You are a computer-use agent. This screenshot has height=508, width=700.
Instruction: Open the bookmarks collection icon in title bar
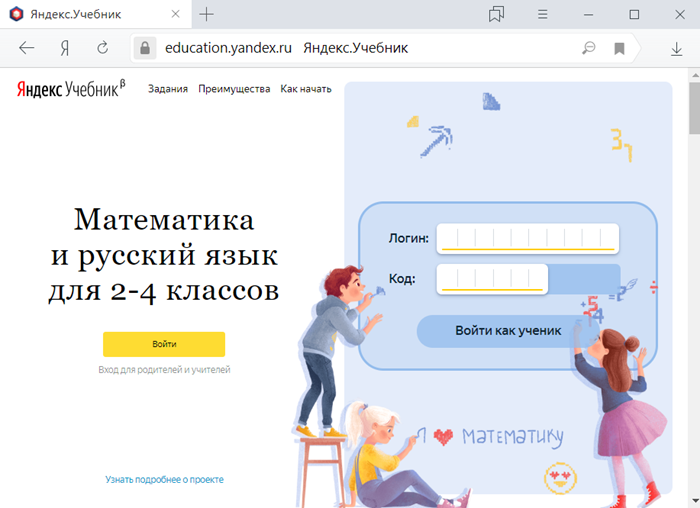(x=496, y=14)
